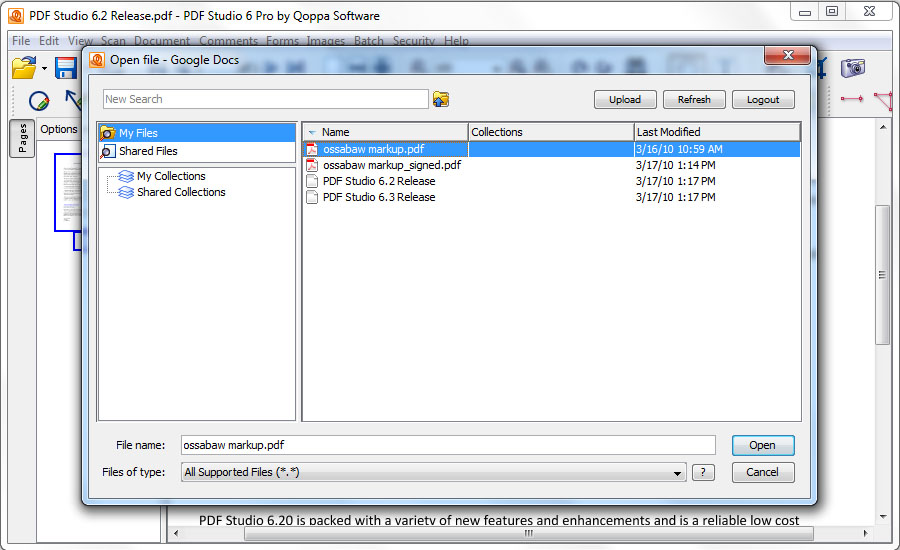Image resolution: width=900 pixels, height=550 pixels.
Task: Click the Refresh button
Action: tap(694, 99)
